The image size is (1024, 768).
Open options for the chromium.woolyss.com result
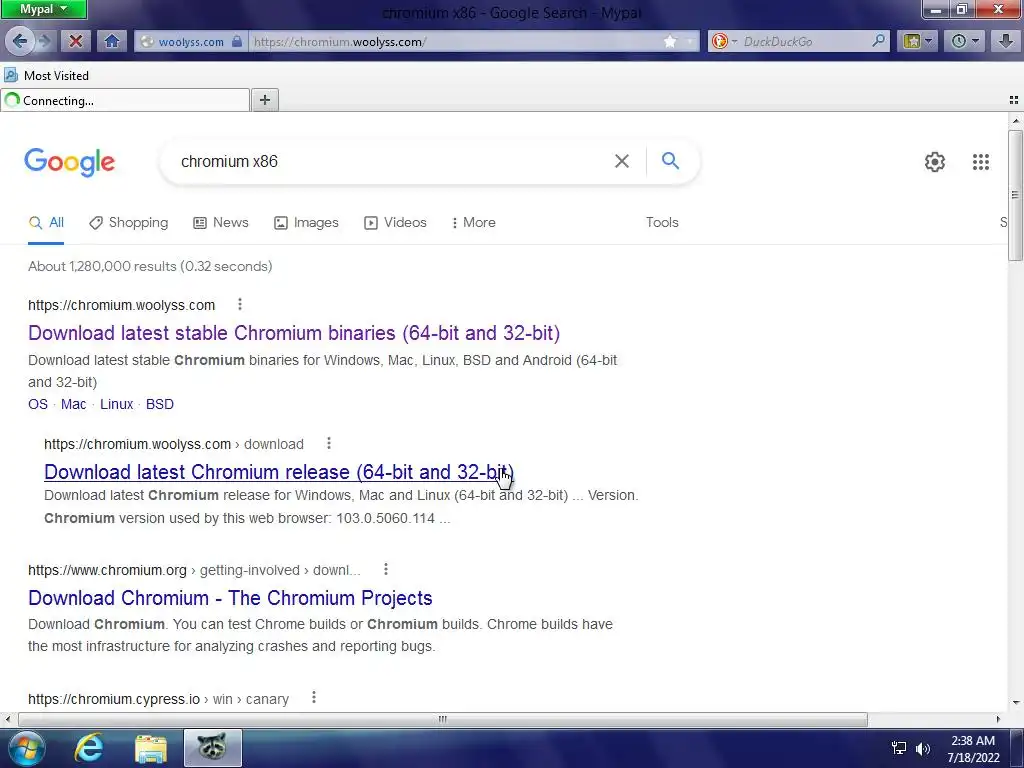pos(240,304)
